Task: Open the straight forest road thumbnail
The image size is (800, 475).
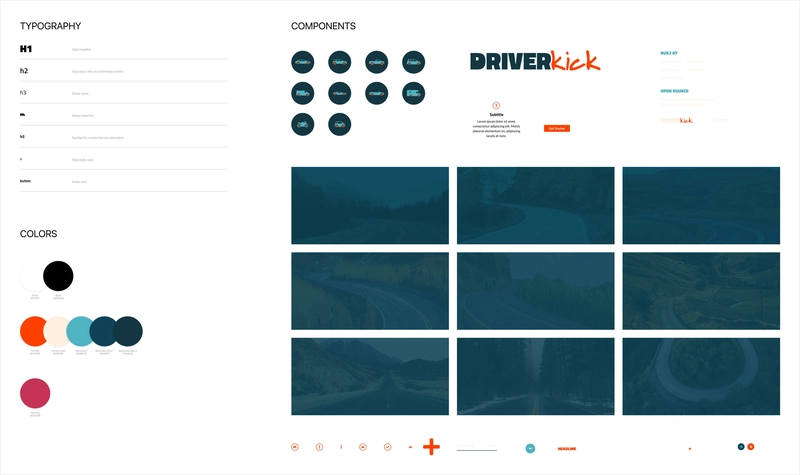Action: [x=536, y=376]
